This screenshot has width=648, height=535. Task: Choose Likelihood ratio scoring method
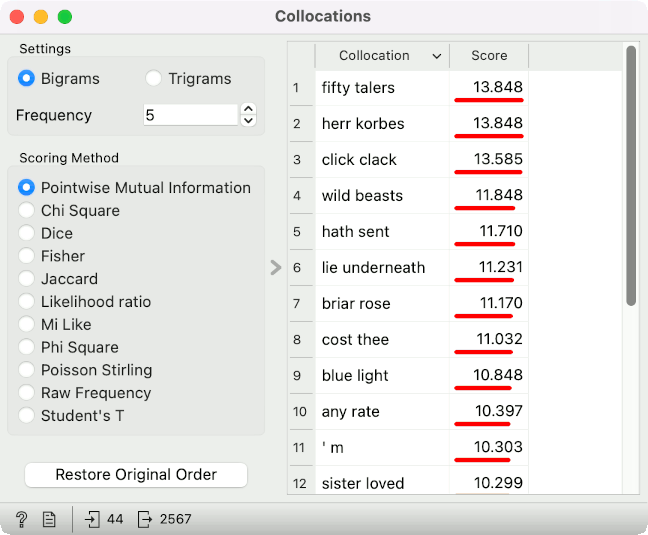coord(26,302)
